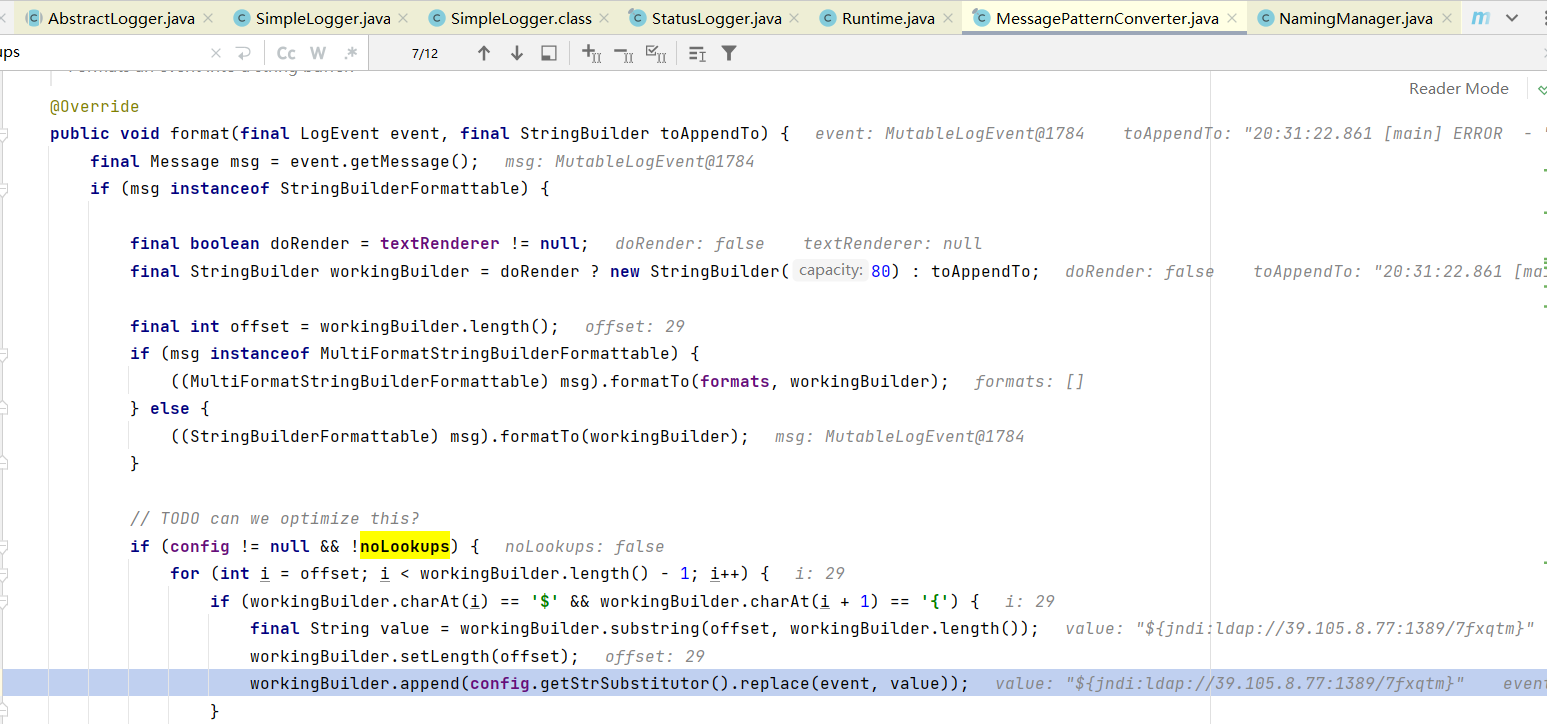Close the NamingManager.java tab
This screenshot has height=724, width=1547.
[1445, 18]
